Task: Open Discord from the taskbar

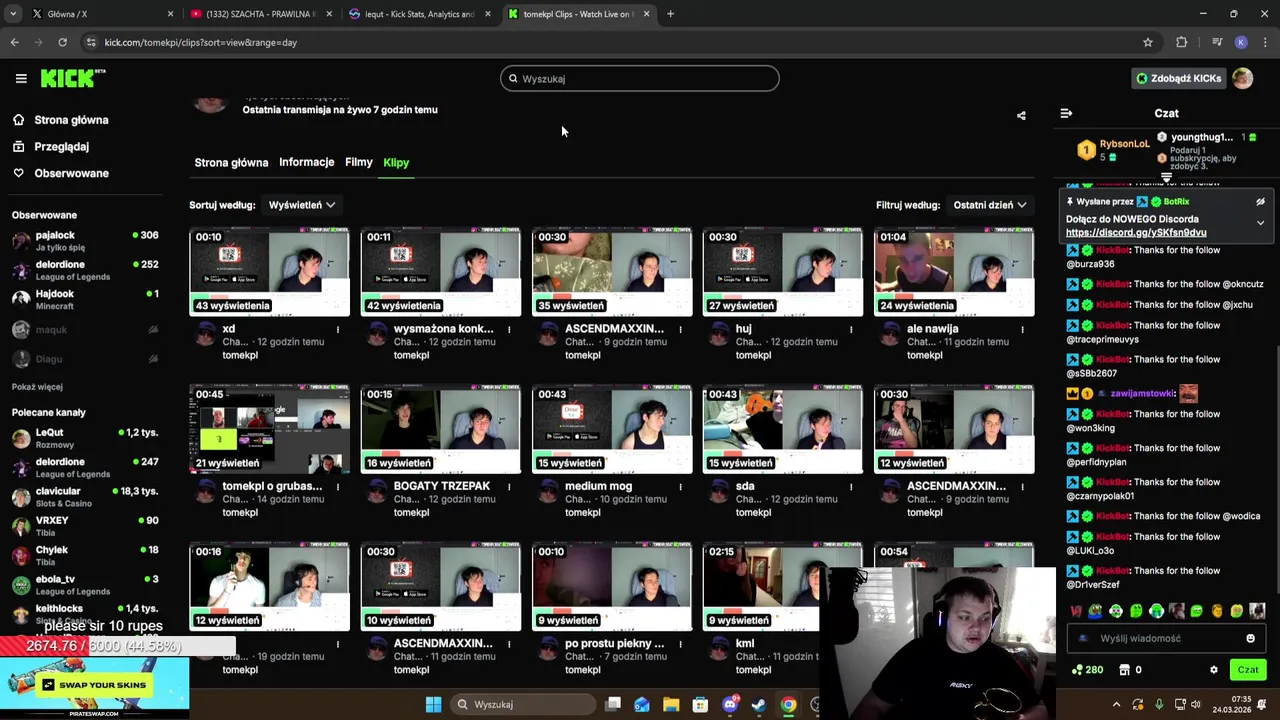Action: [x=731, y=704]
